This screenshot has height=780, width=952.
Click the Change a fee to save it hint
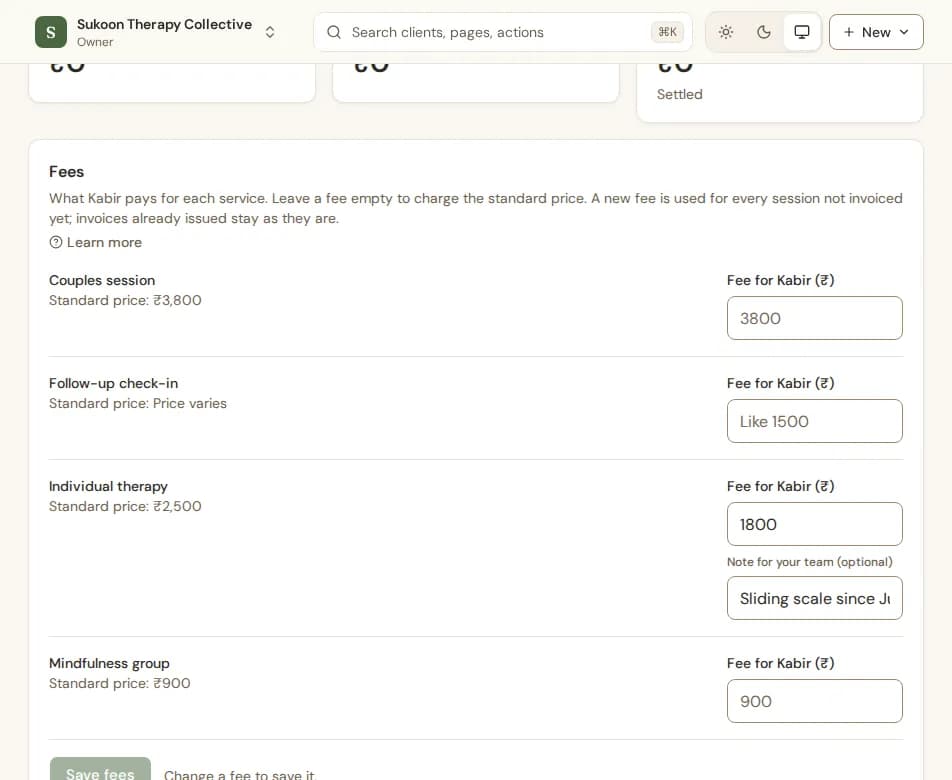coord(240,775)
